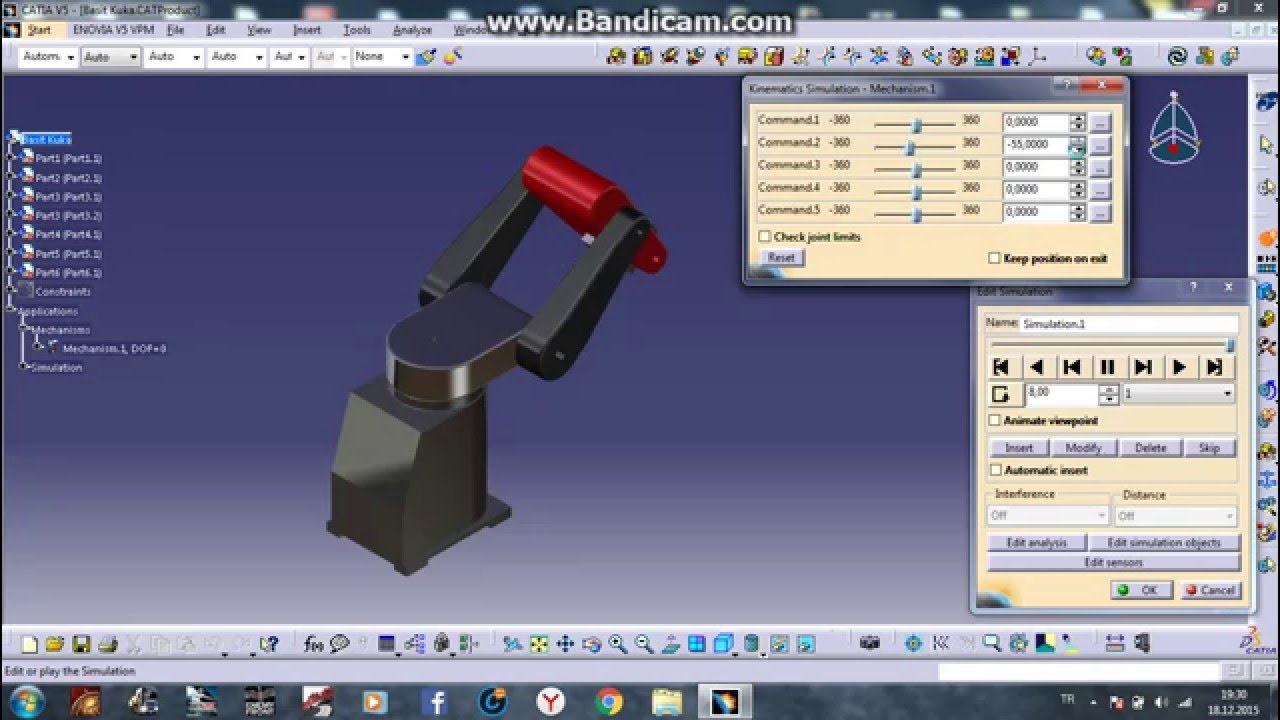This screenshot has width=1280, height=720.
Task: Click the Zoom In magnifier icon
Action: [x=617, y=645]
